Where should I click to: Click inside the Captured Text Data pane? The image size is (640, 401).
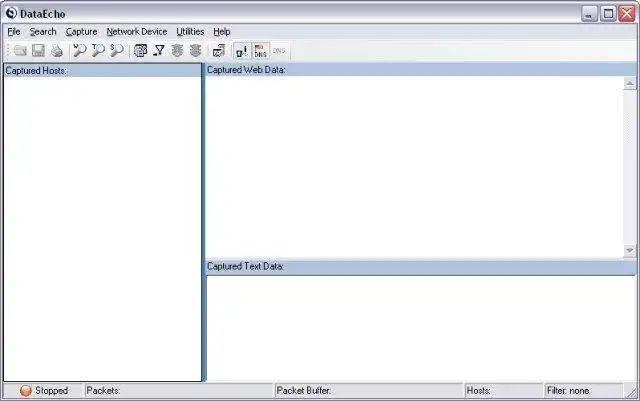(x=421, y=328)
